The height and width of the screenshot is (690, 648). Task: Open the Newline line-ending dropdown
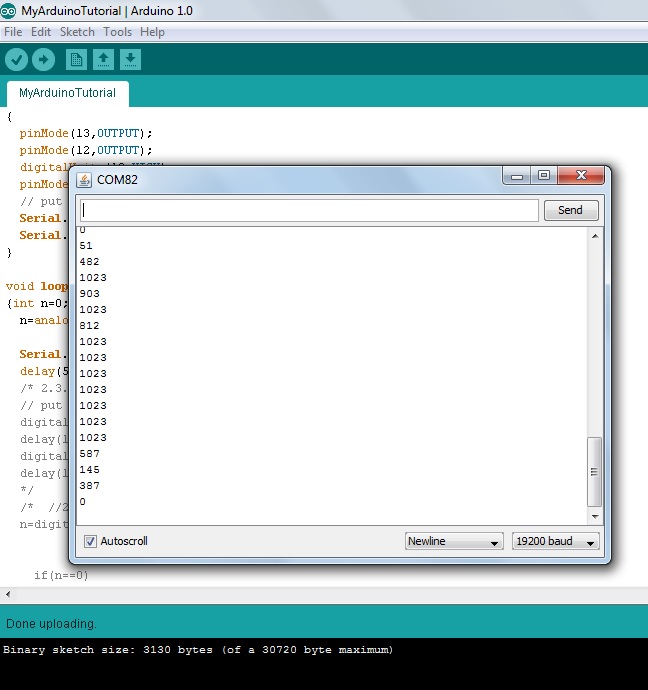454,541
